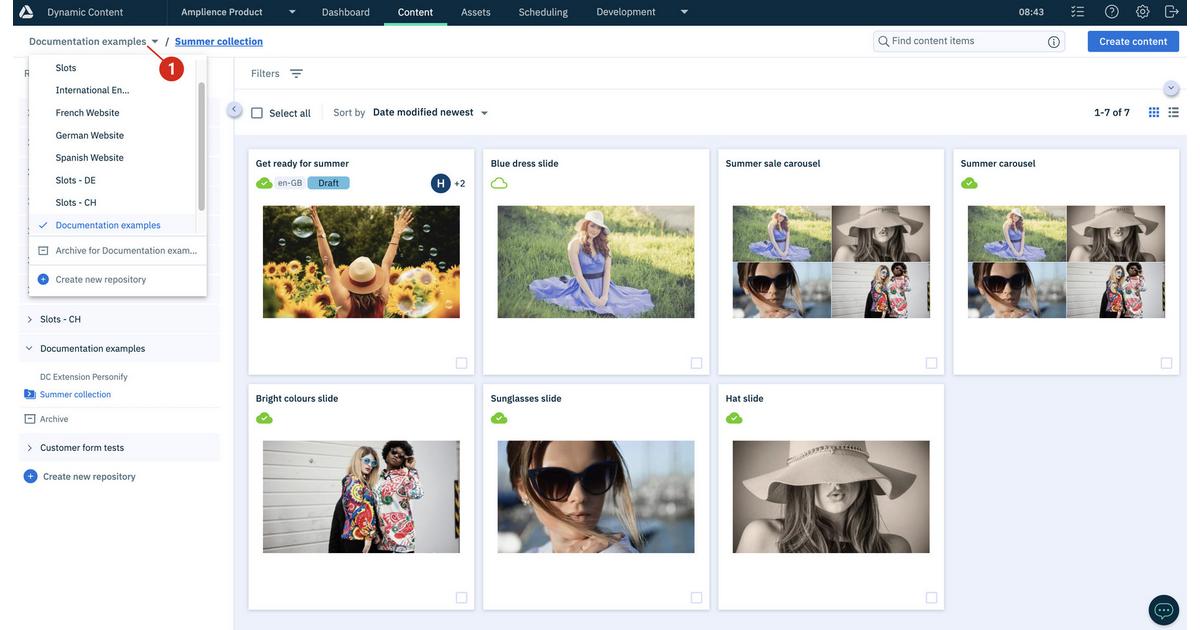The image size is (1200, 630).
Task: Click Create new repository in sidebar
Action: tap(89, 477)
